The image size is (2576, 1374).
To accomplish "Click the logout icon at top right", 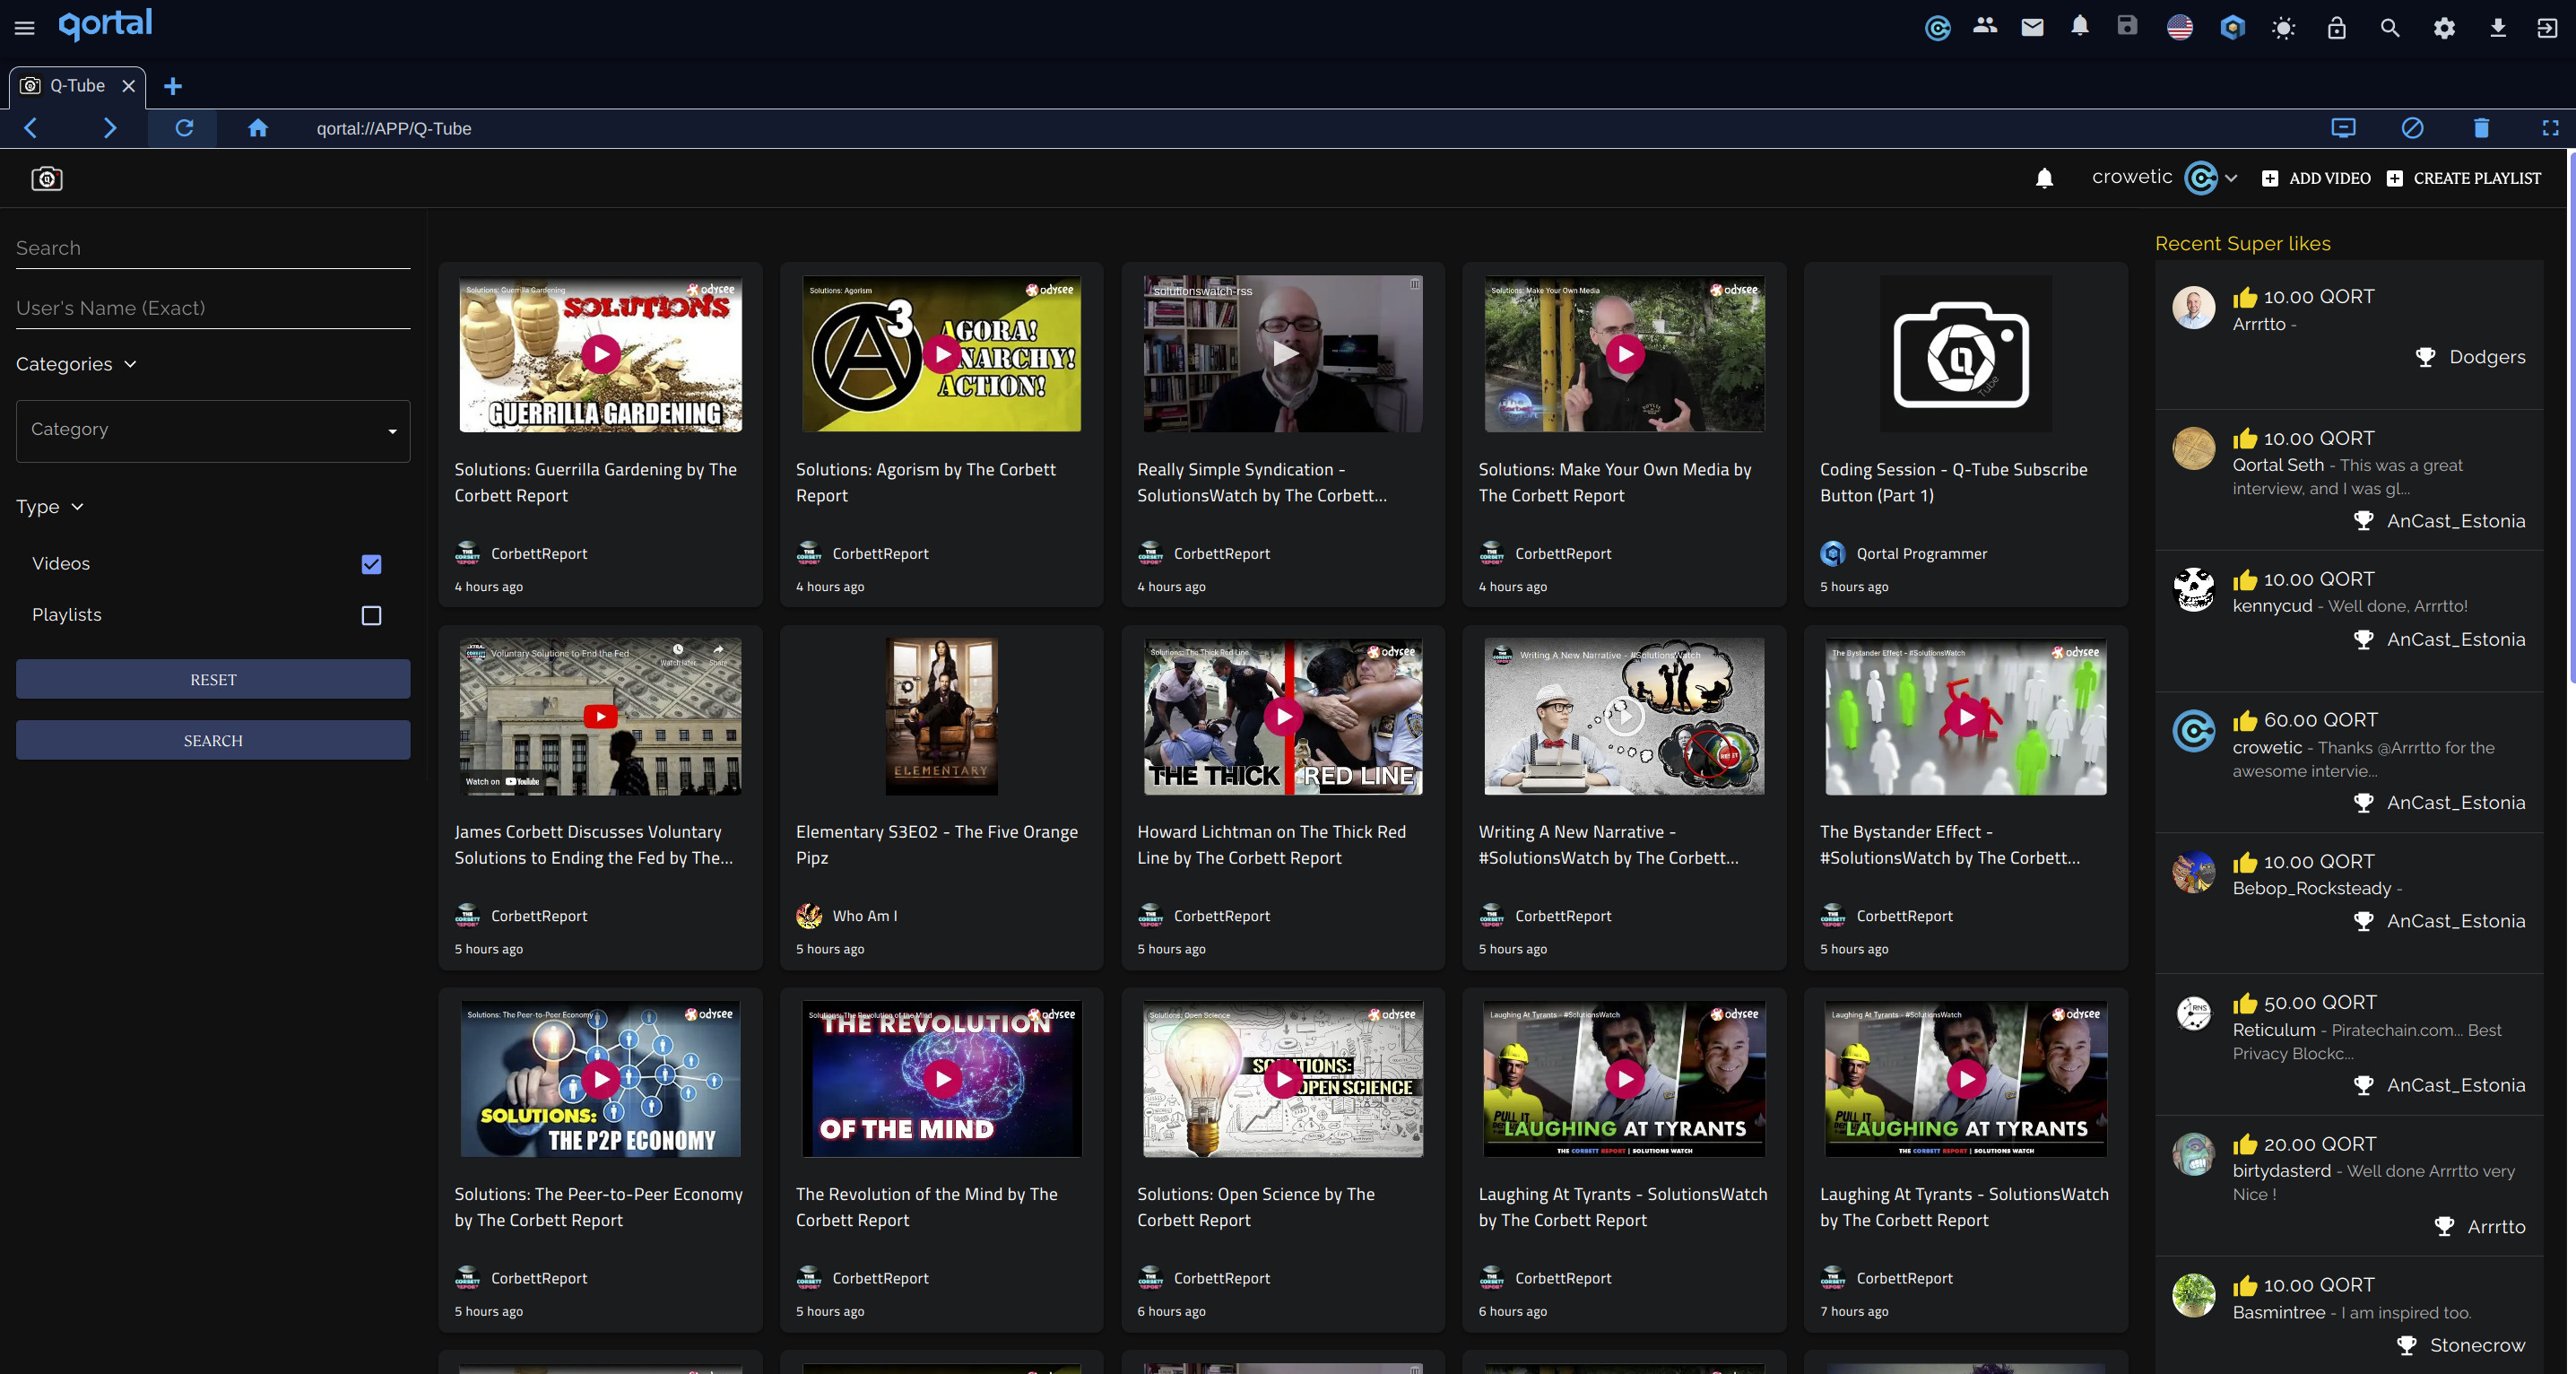I will [2547, 28].
